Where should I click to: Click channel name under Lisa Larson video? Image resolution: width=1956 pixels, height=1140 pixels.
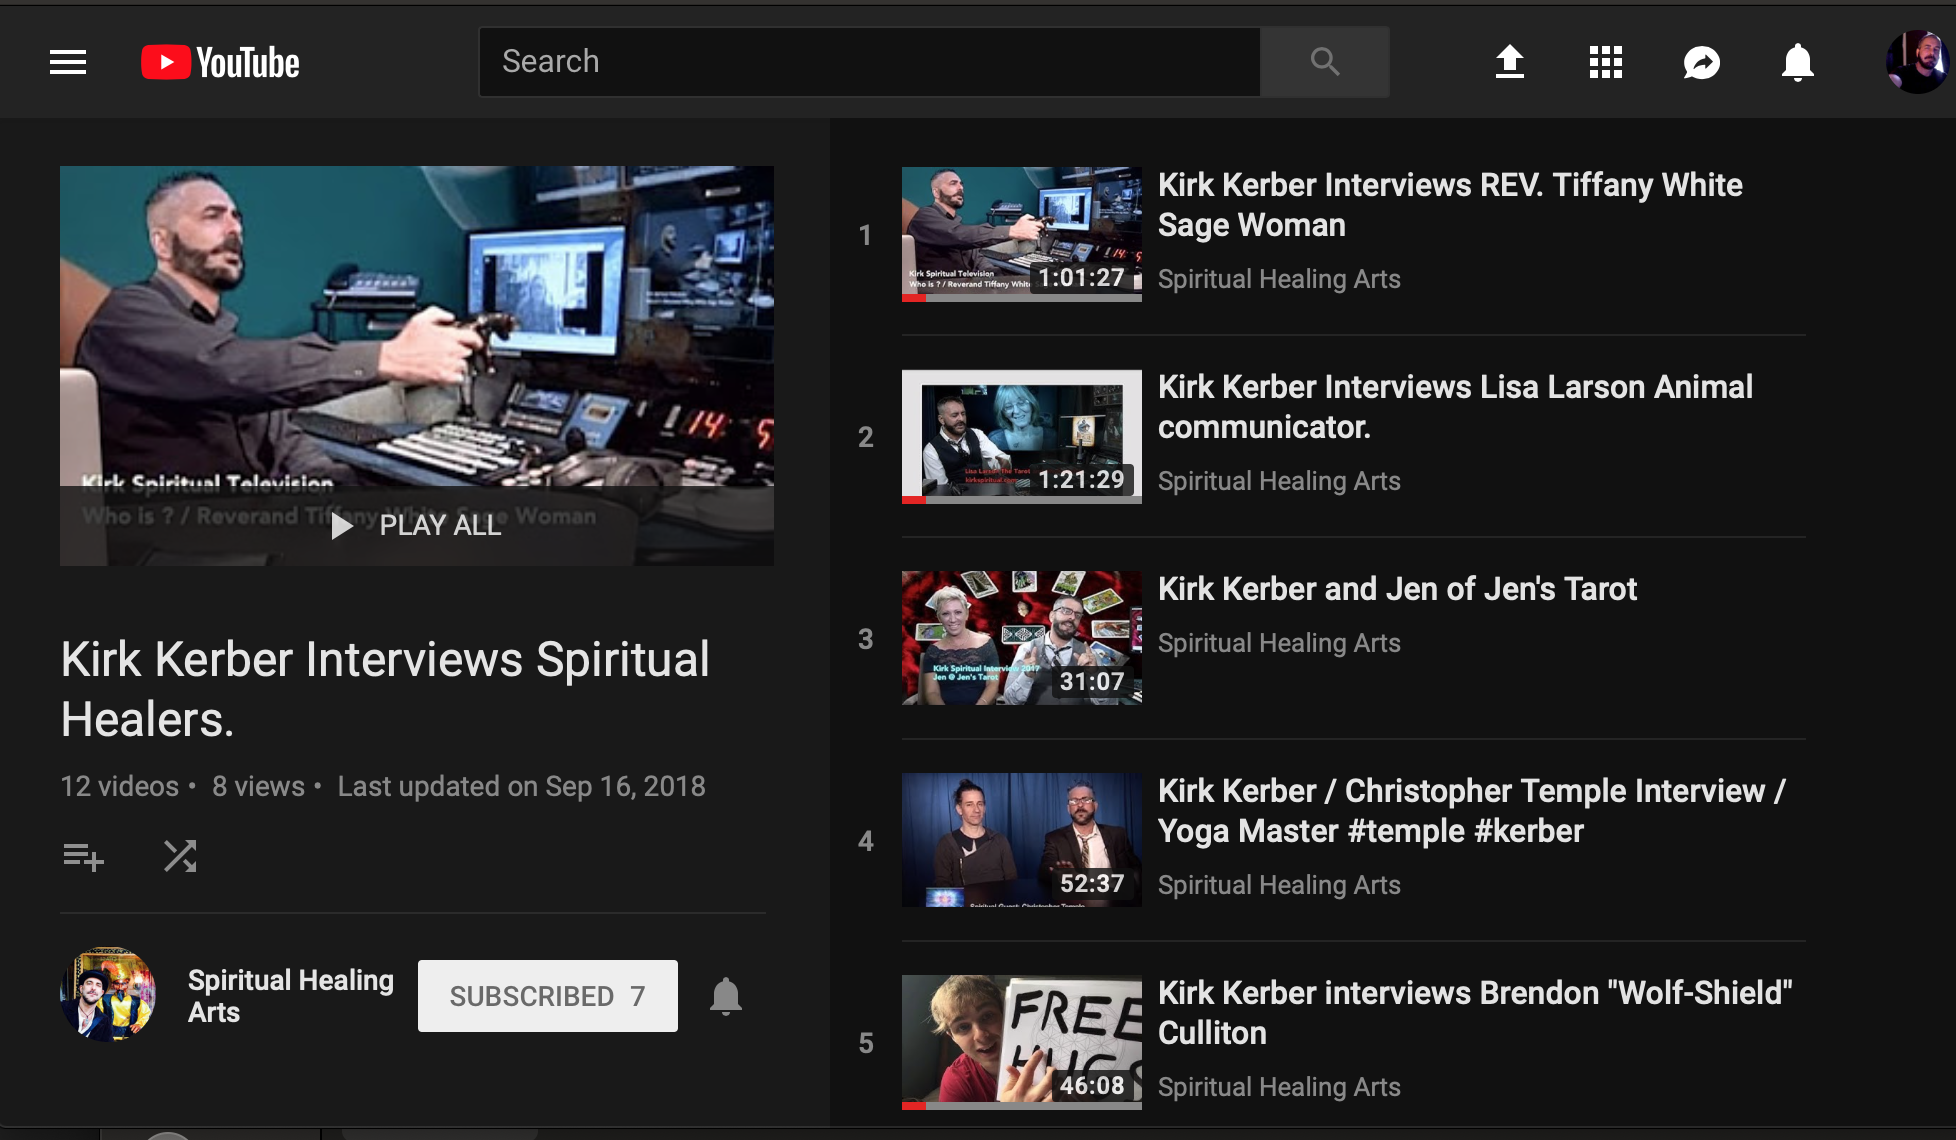click(x=1279, y=481)
